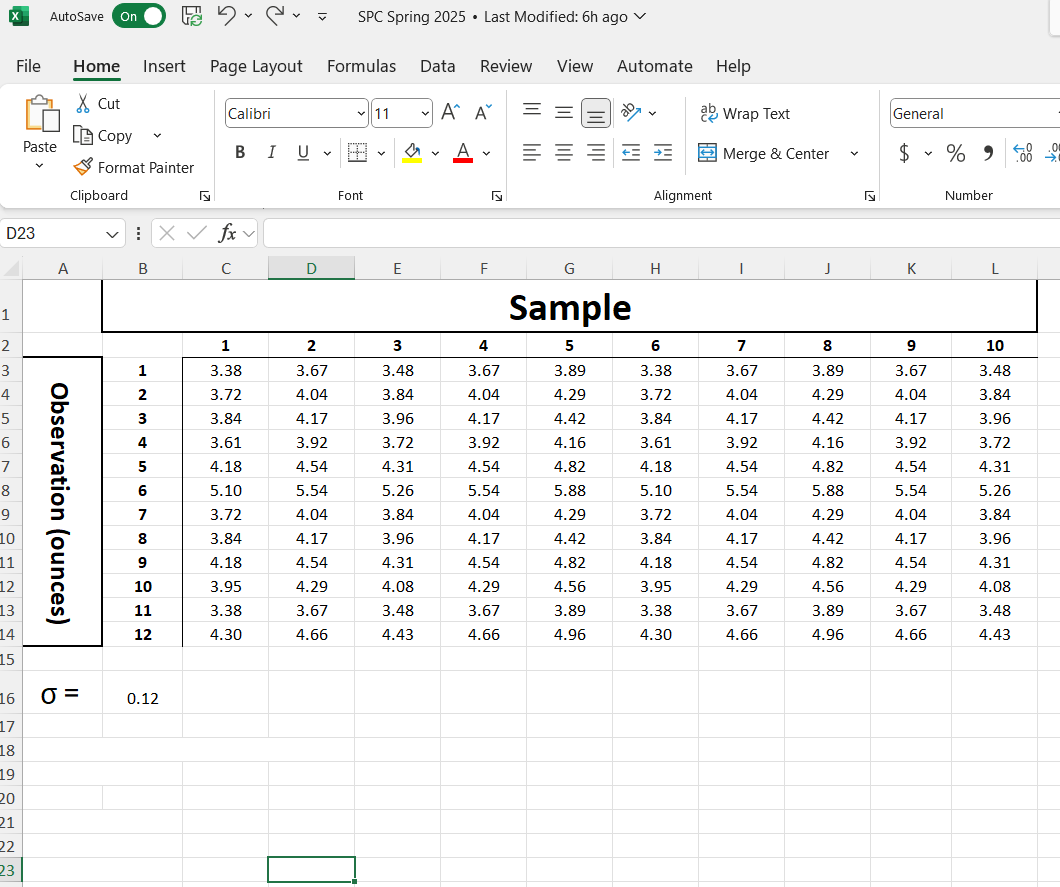Toggle center alignment
This screenshot has width=1060, height=887.
(x=563, y=153)
